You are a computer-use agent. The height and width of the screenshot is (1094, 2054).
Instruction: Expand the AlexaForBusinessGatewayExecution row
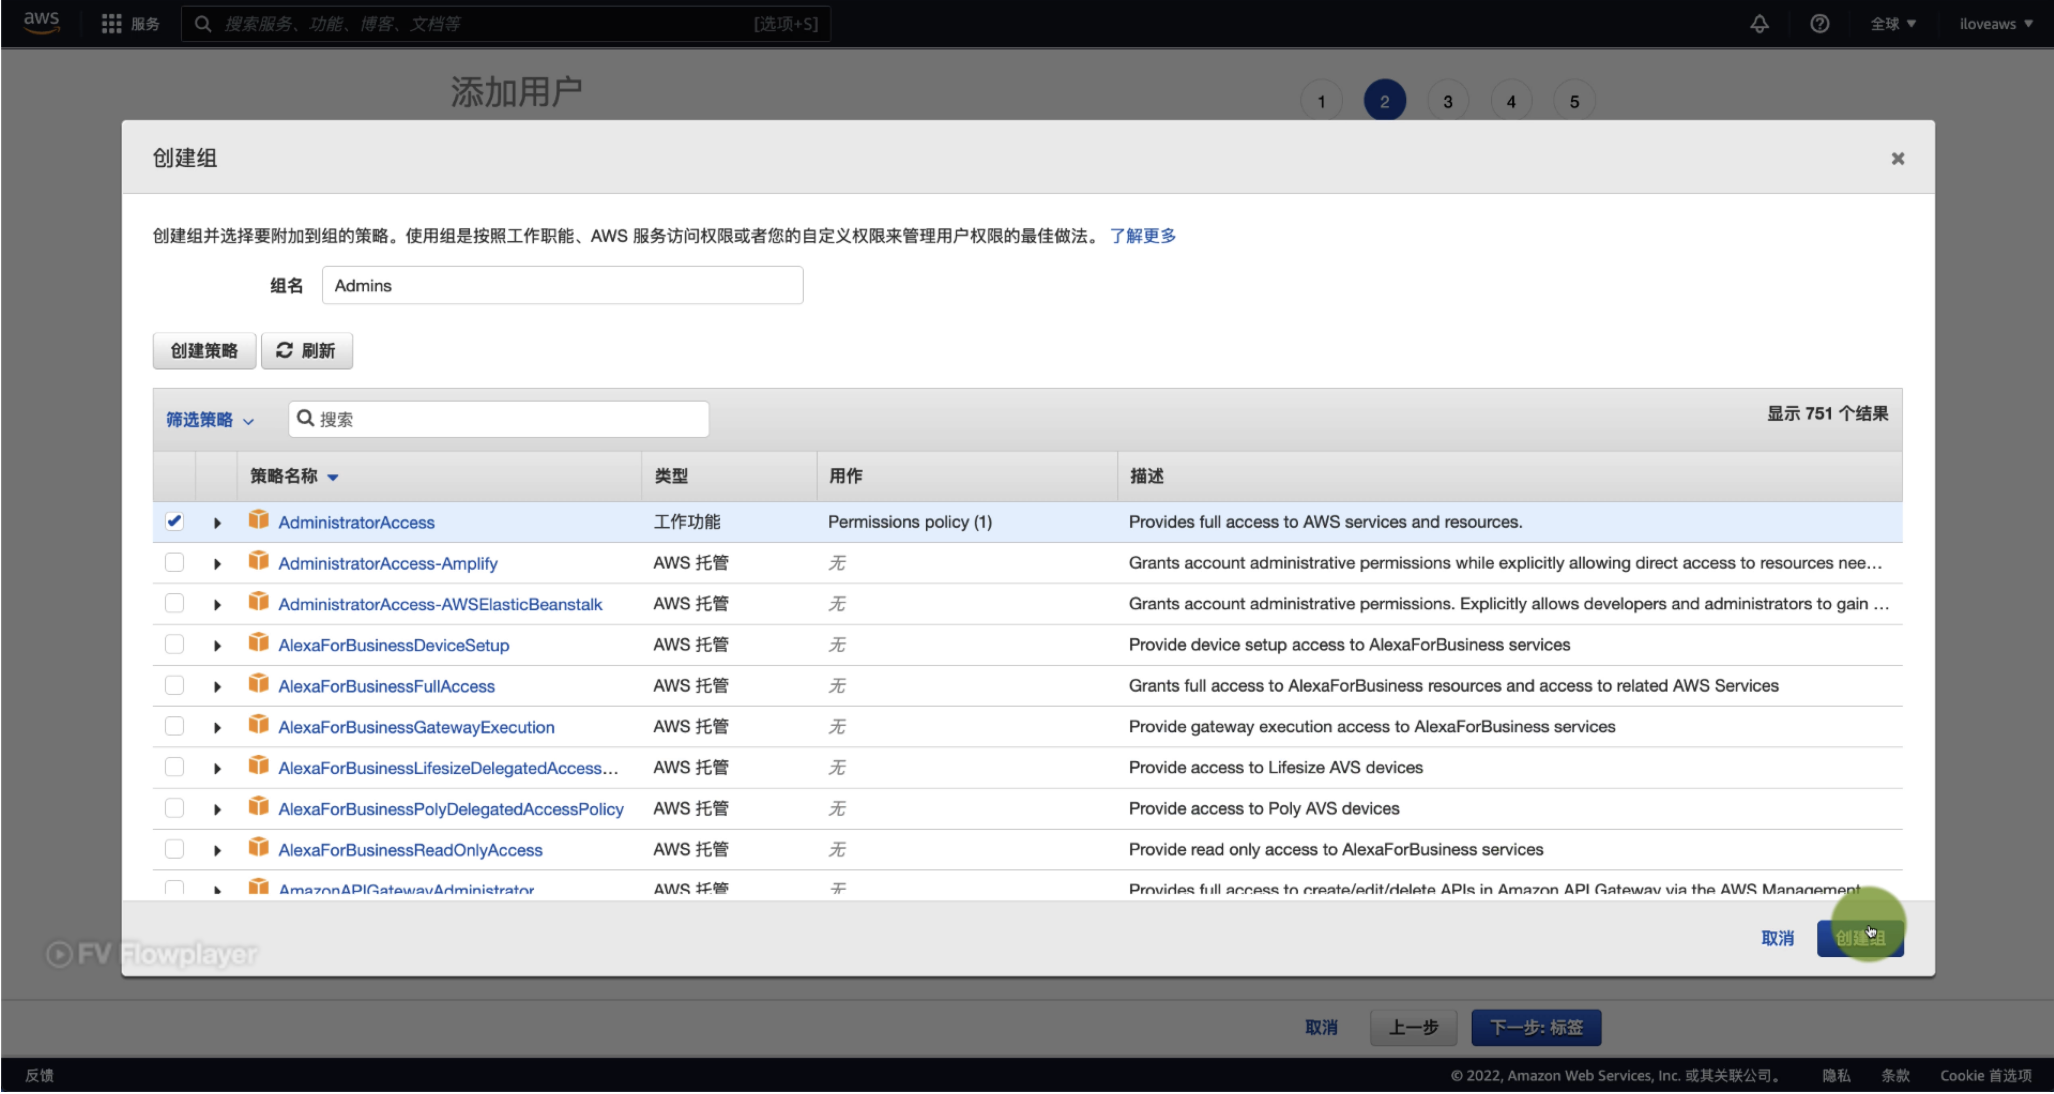[217, 728]
